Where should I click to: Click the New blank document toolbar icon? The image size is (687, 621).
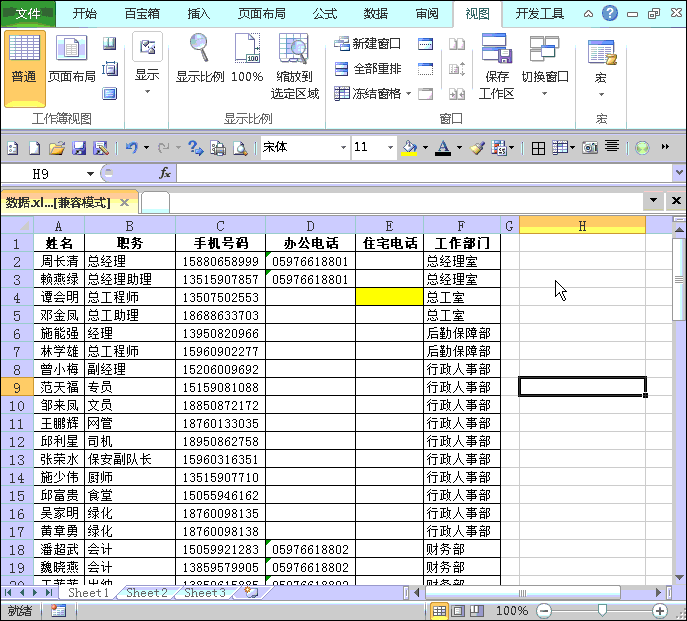pos(34,148)
